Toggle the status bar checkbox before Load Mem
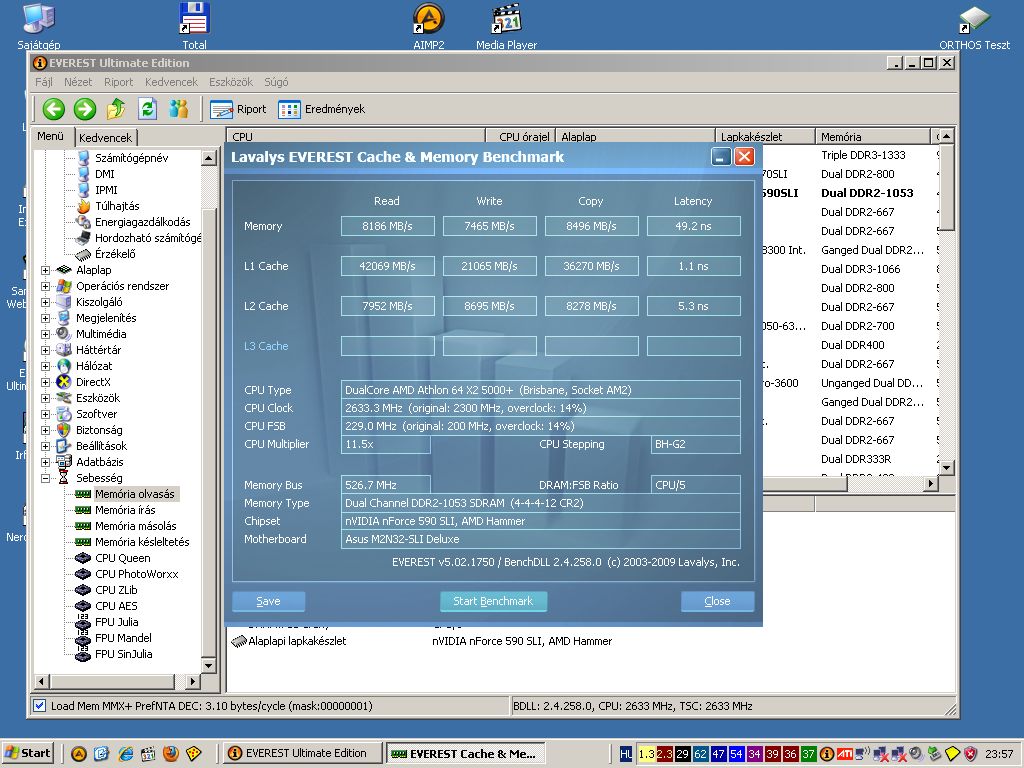 (x=40, y=705)
